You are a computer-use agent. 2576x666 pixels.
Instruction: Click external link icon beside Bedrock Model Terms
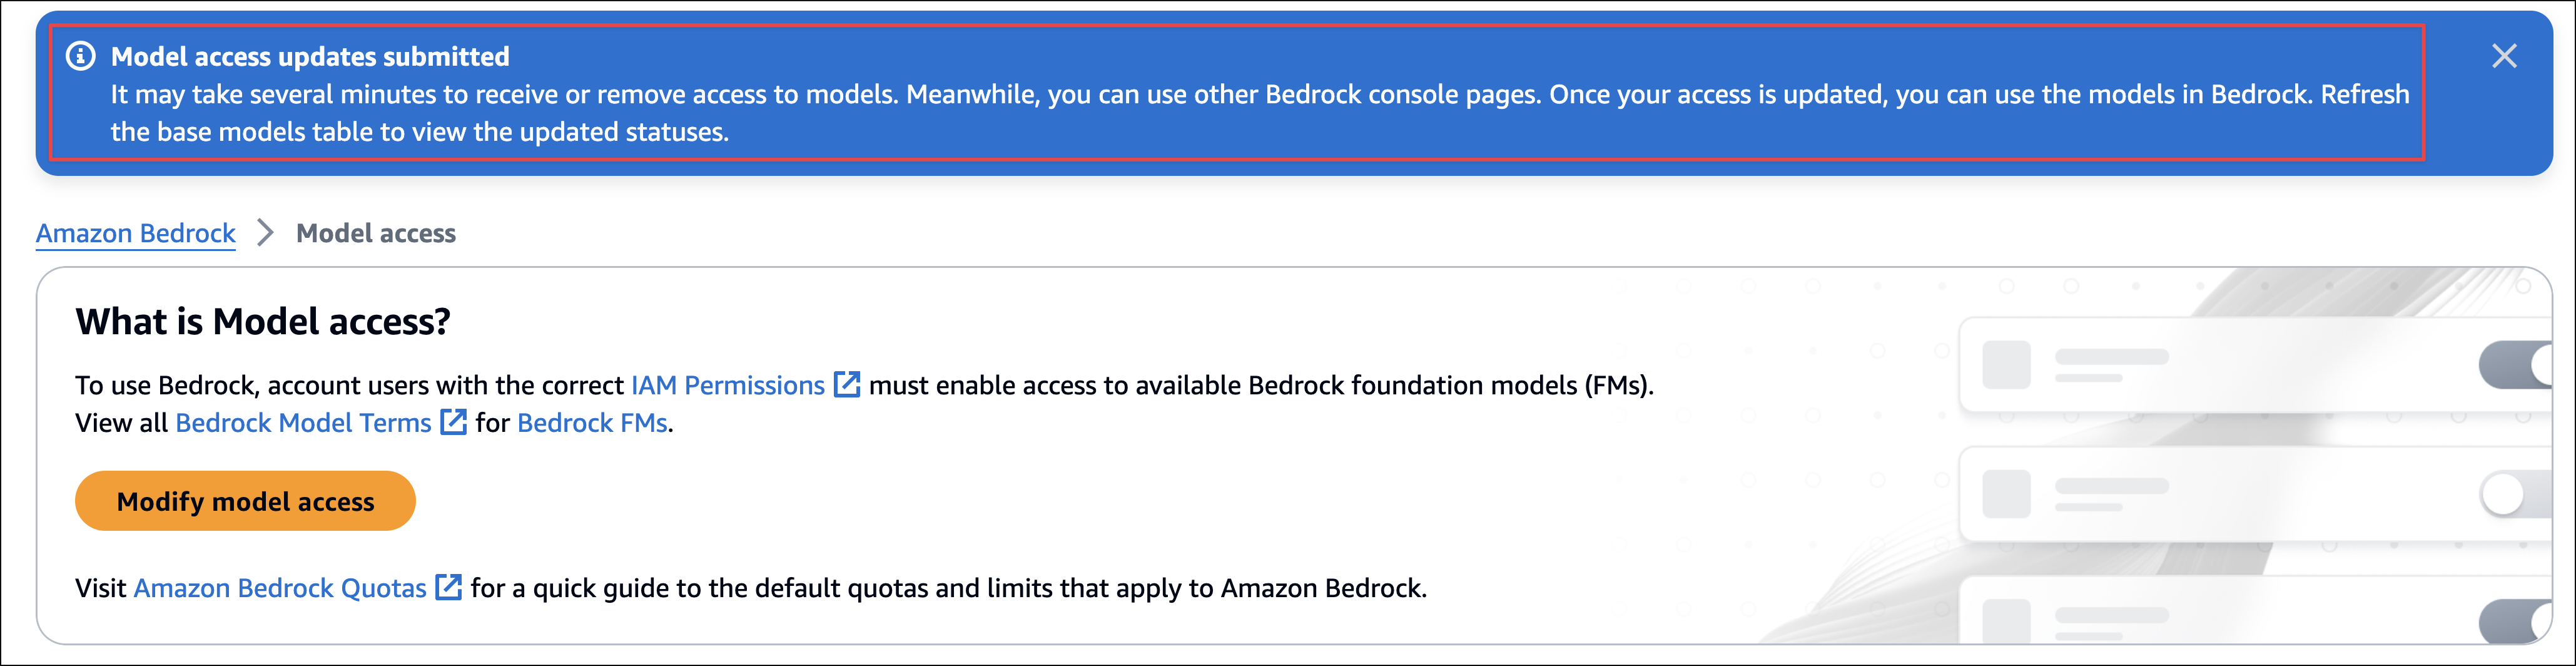(x=454, y=423)
